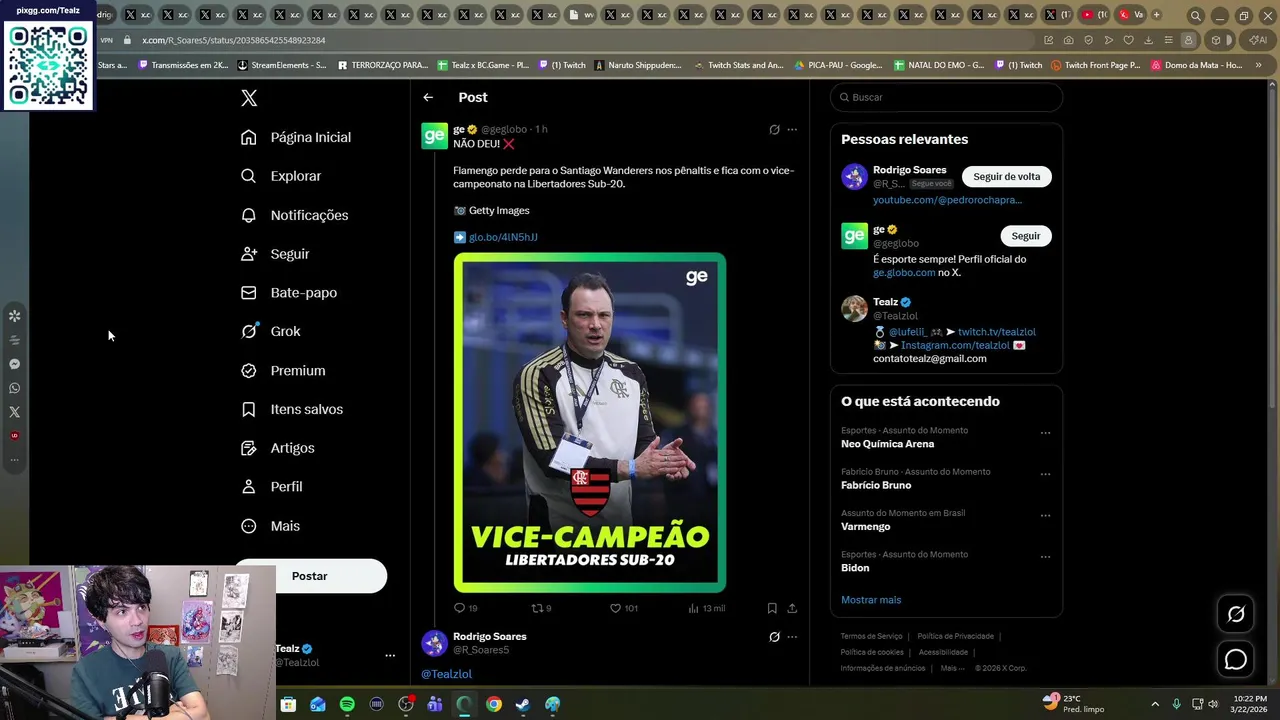Open Bate-papo messages
Screen dimensions: 1280x720
(288, 293)
